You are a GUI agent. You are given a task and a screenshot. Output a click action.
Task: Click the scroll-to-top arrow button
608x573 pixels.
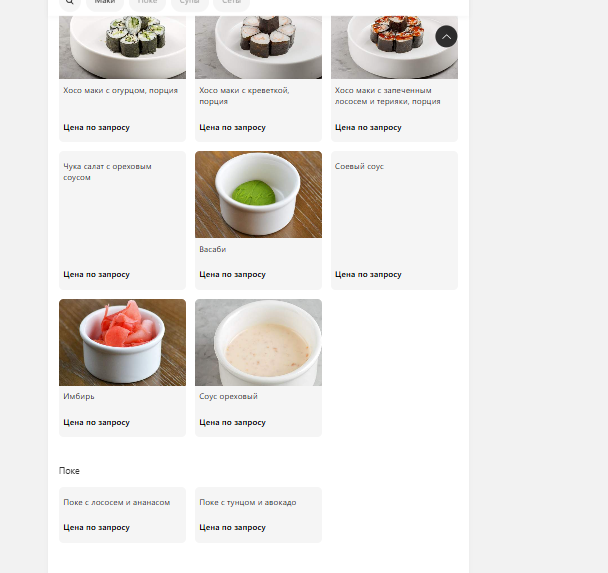coord(446,36)
